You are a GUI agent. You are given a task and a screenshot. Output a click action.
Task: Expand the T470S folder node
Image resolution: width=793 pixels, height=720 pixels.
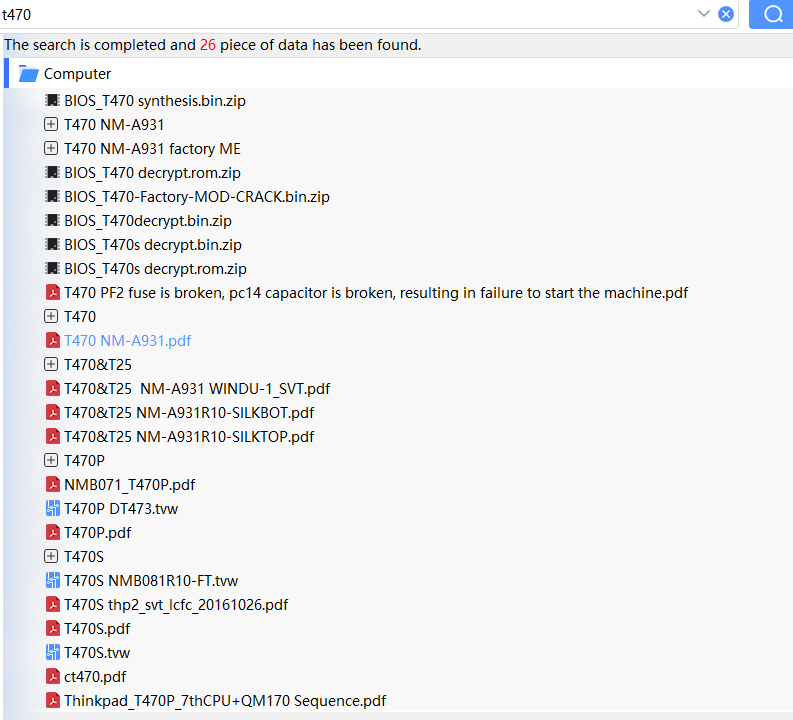pos(52,557)
